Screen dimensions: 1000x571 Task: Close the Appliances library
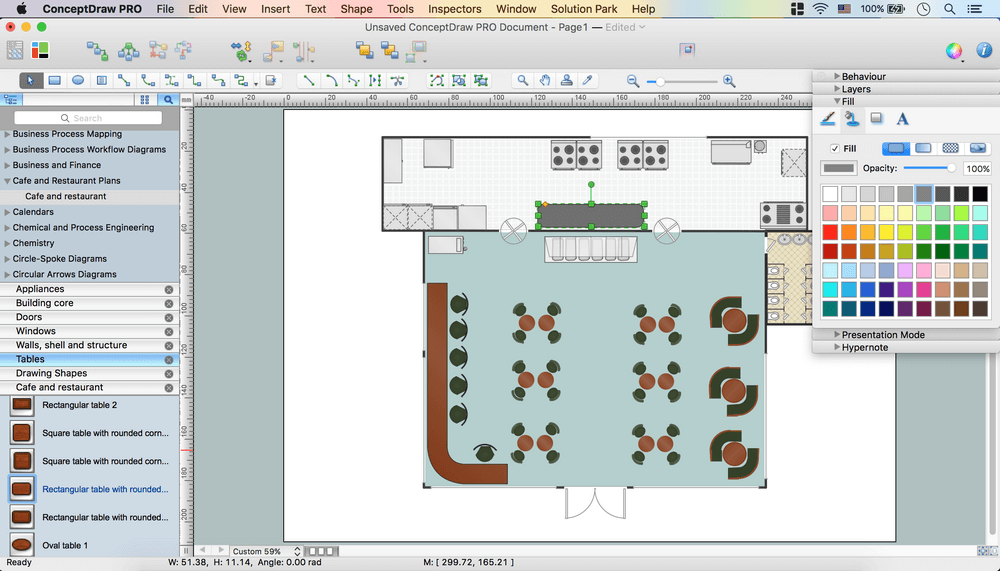169,289
